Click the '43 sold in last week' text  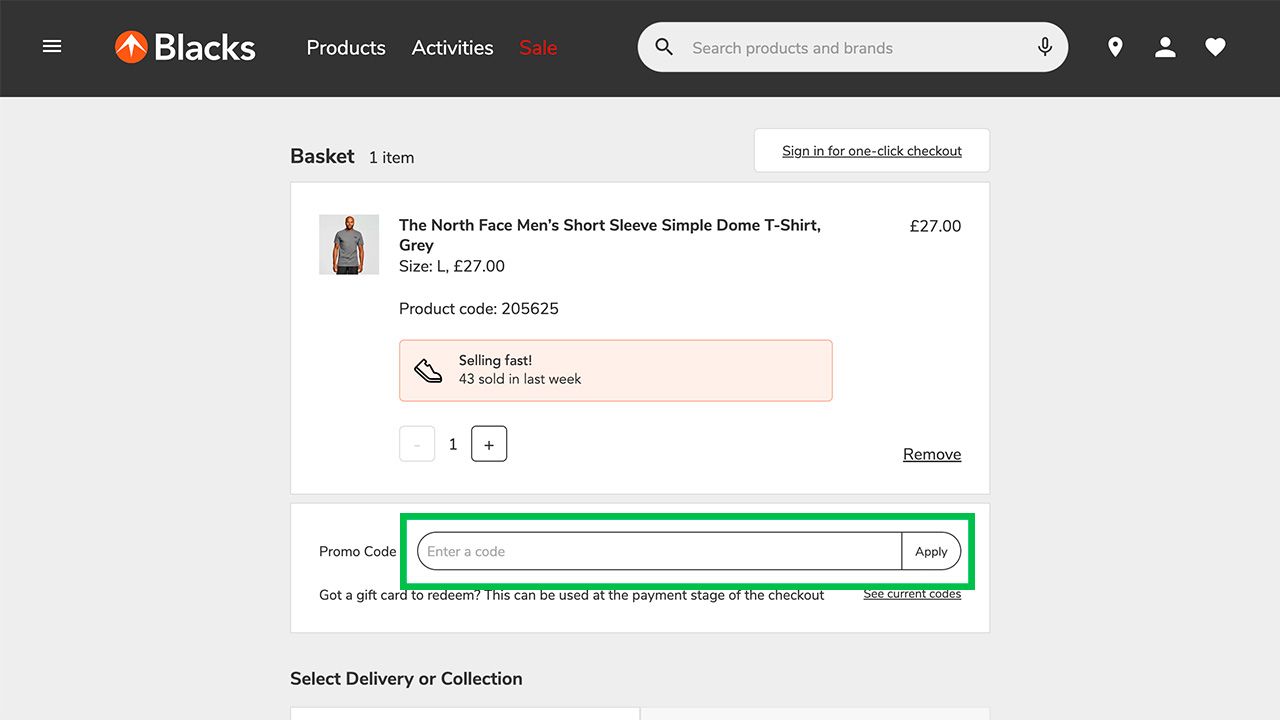pyautogui.click(x=520, y=379)
